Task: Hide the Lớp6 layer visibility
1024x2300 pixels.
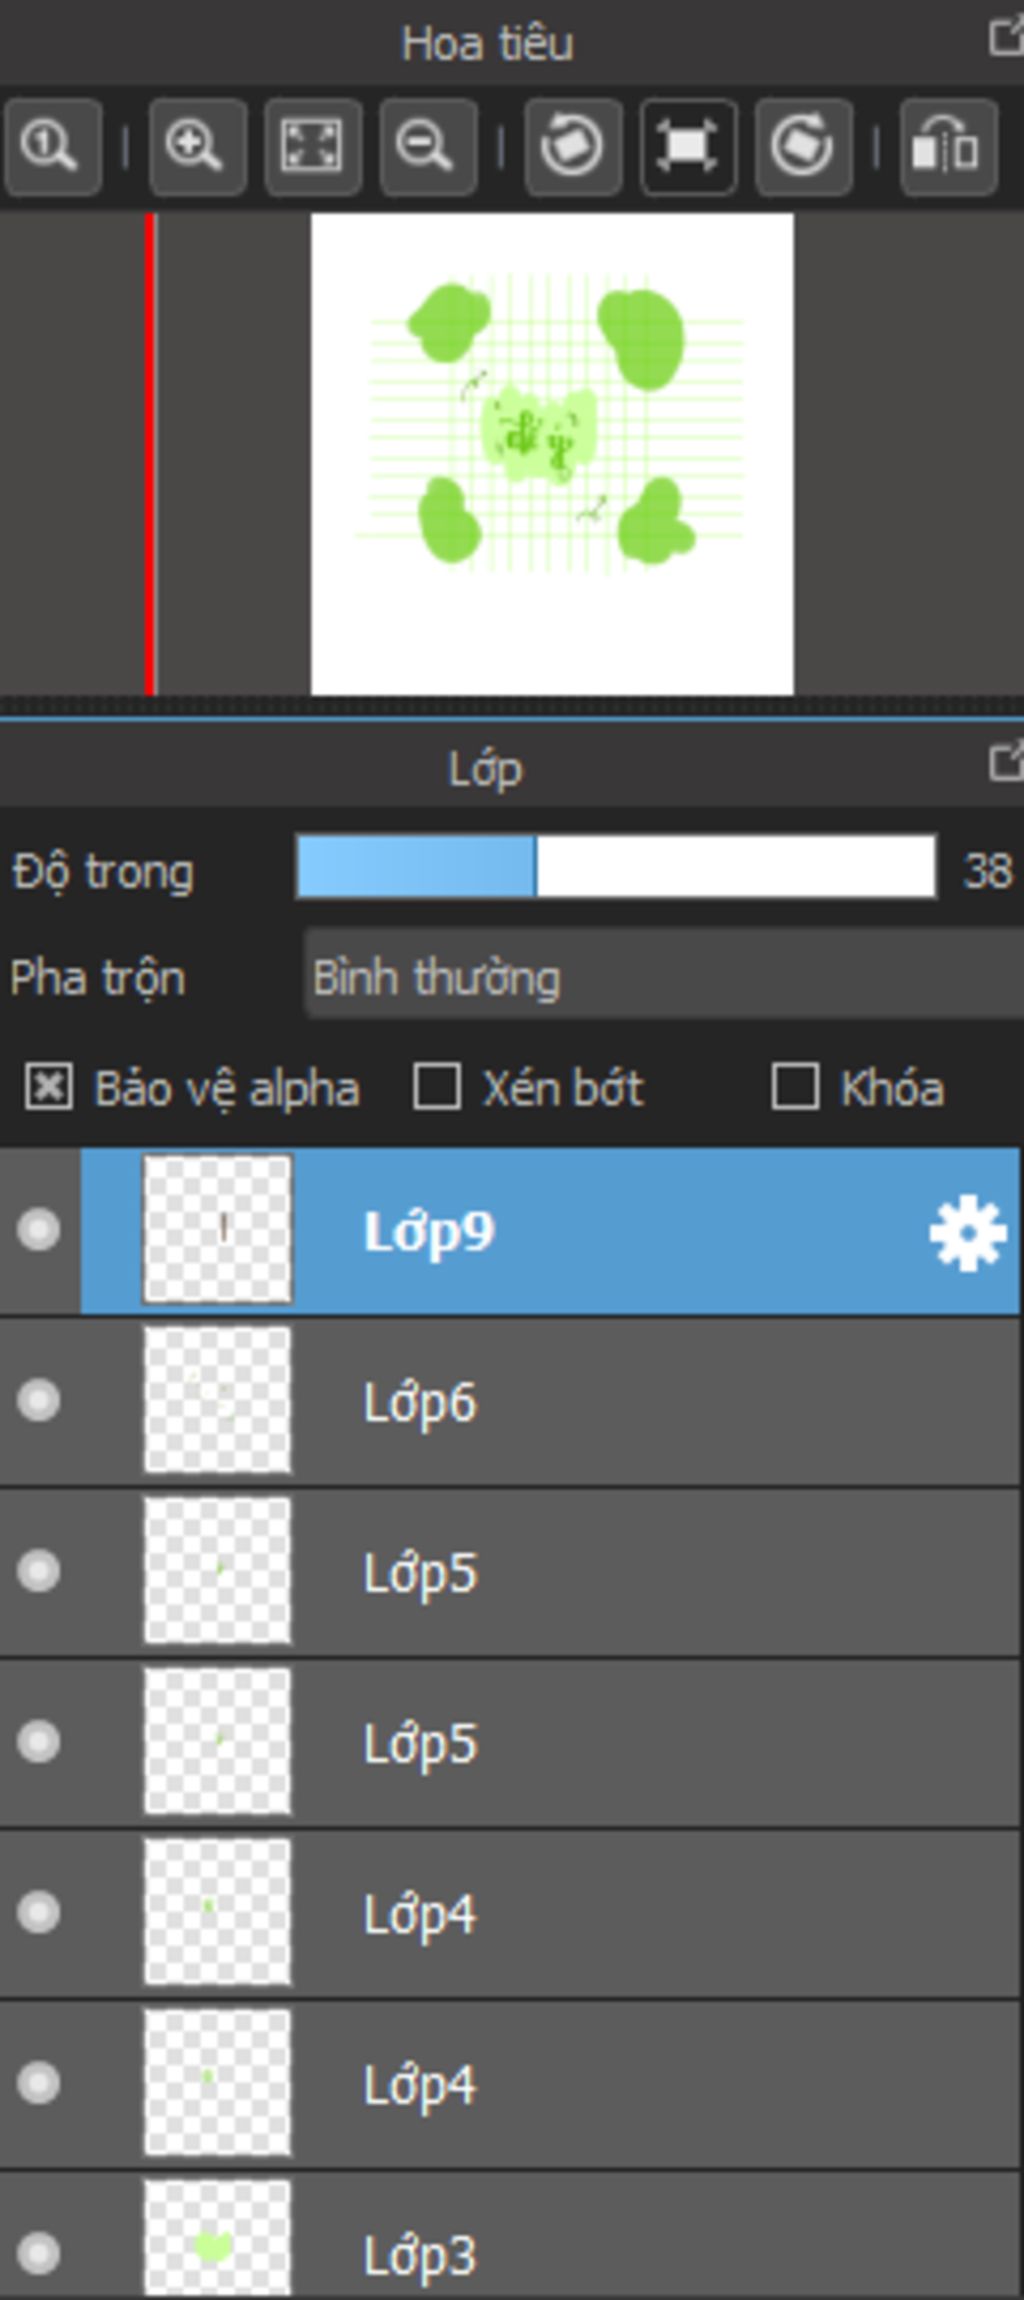Action: (x=39, y=1400)
